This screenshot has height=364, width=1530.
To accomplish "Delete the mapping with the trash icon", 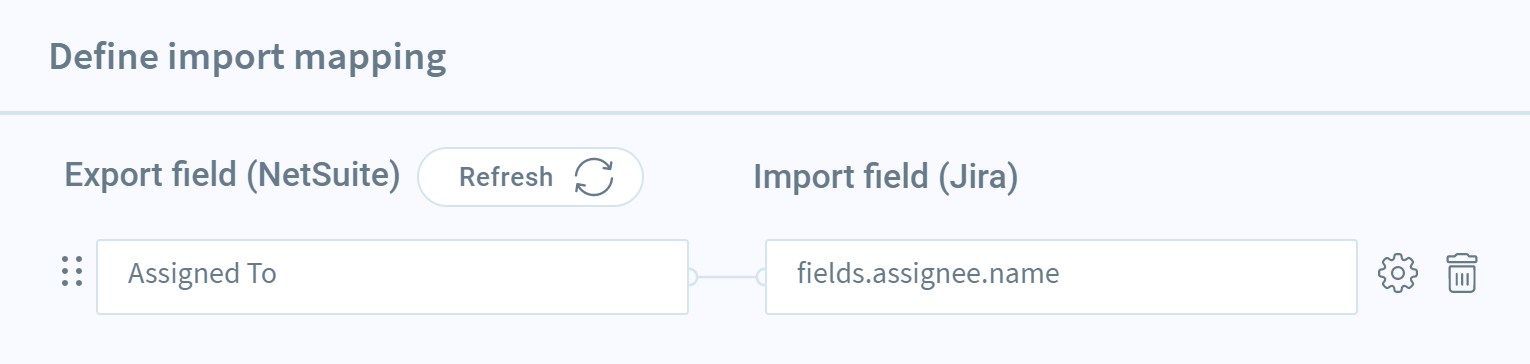I will pos(1462,274).
